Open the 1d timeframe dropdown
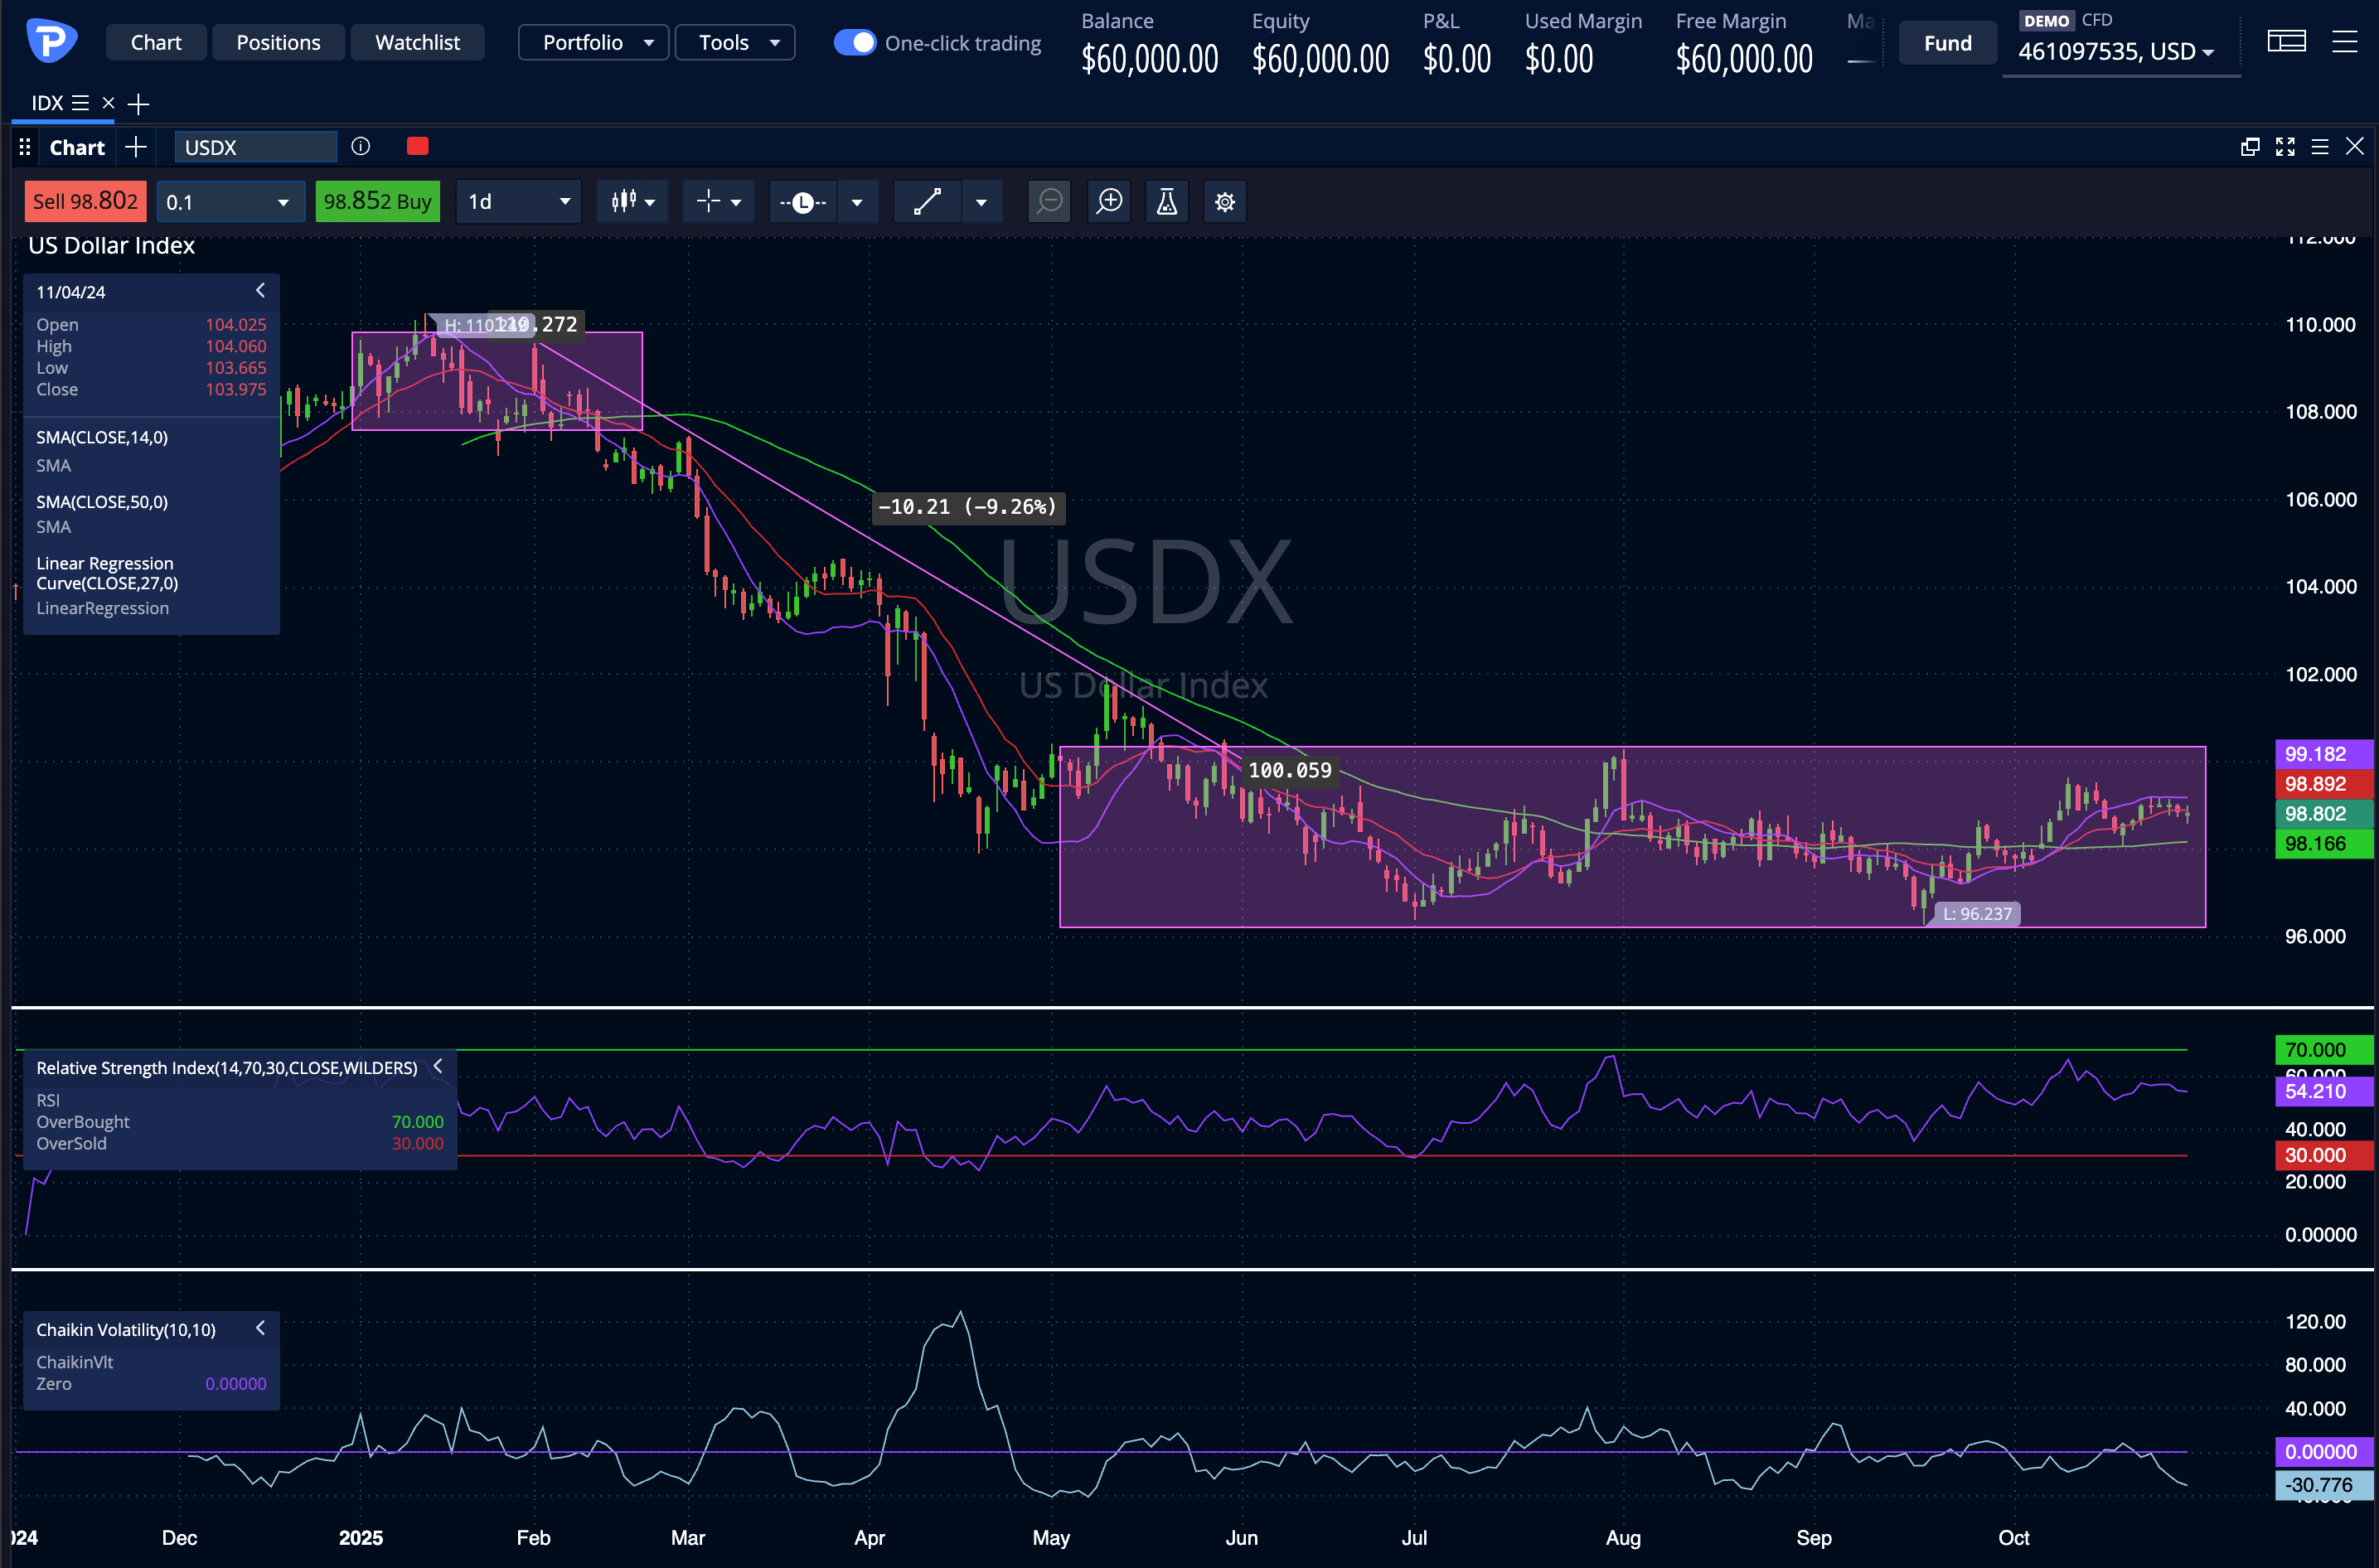The height and width of the screenshot is (1568, 2379). point(518,201)
